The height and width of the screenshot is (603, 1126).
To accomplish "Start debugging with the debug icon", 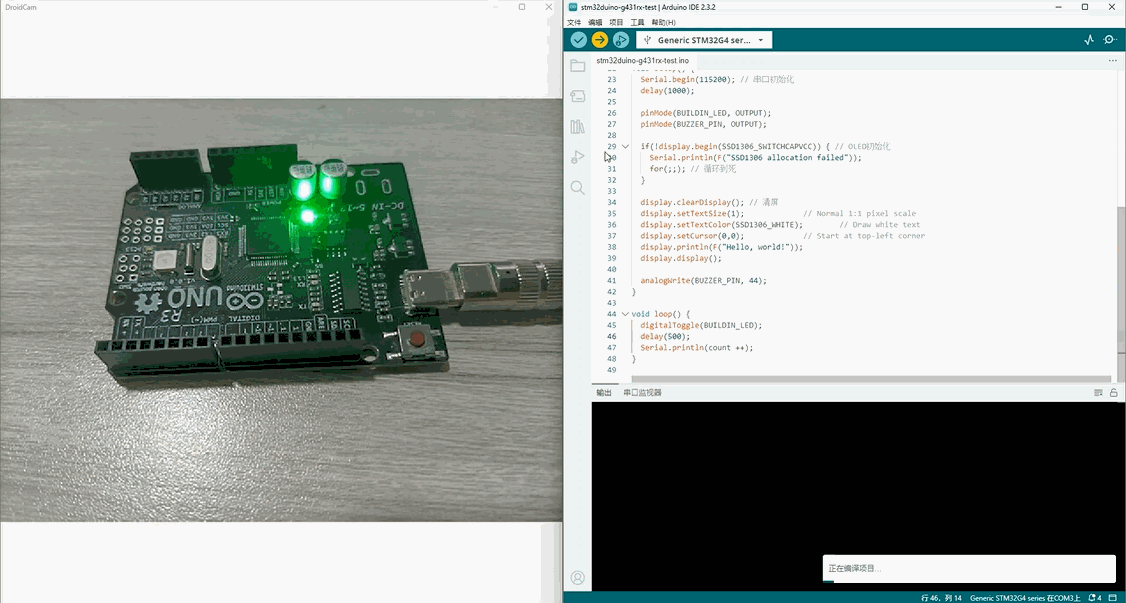I will pos(621,40).
